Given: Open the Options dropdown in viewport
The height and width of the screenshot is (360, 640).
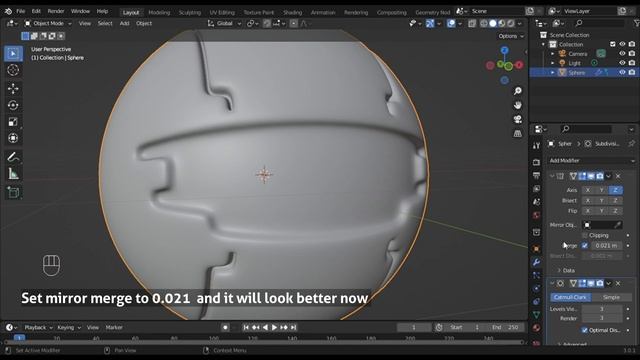Looking at the screenshot, I should click(511, 36).
